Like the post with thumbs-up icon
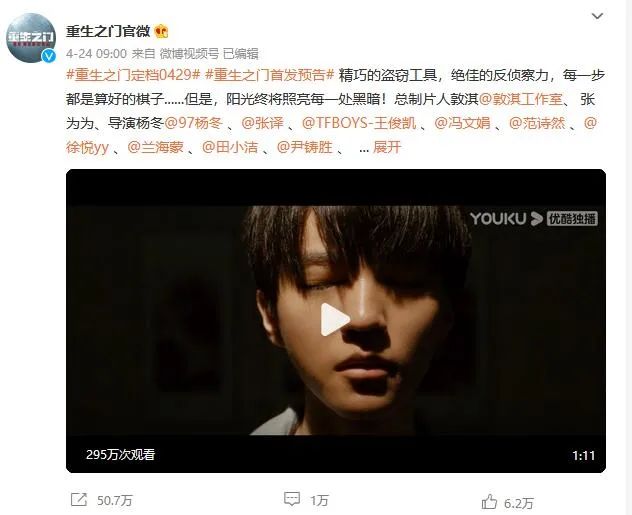Image resolution: width=632 pixels, height=515 pixels. [x=489, y=502]
